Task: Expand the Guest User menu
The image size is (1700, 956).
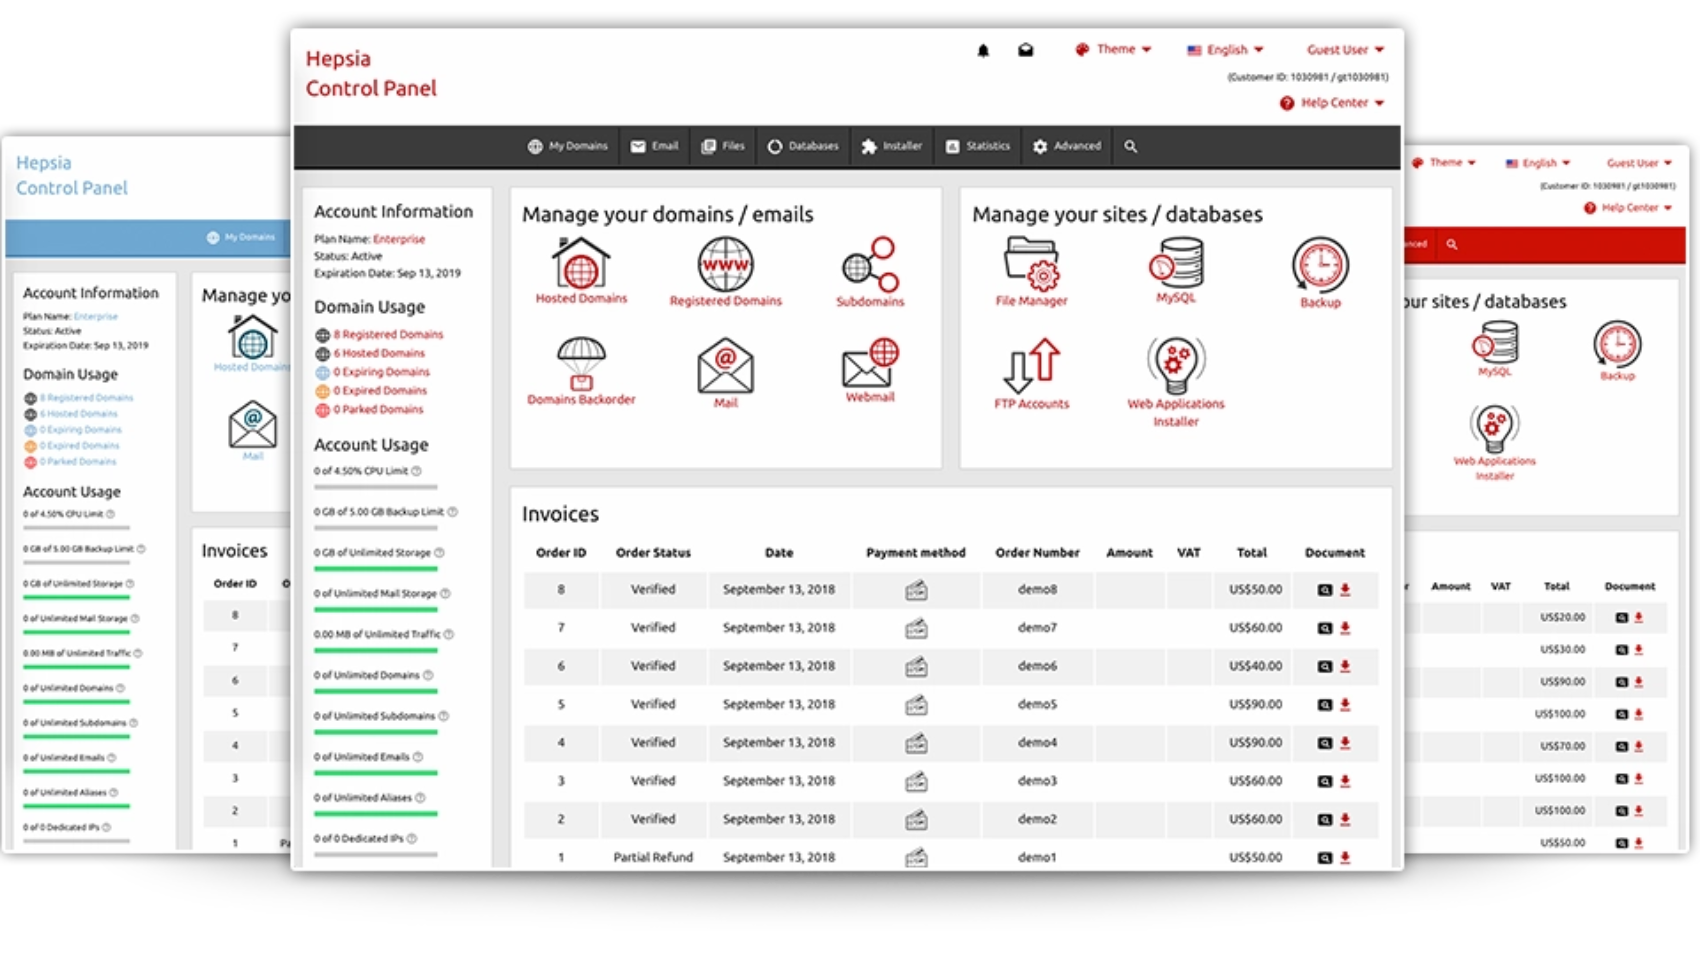Action: [x=1345, y=50]
